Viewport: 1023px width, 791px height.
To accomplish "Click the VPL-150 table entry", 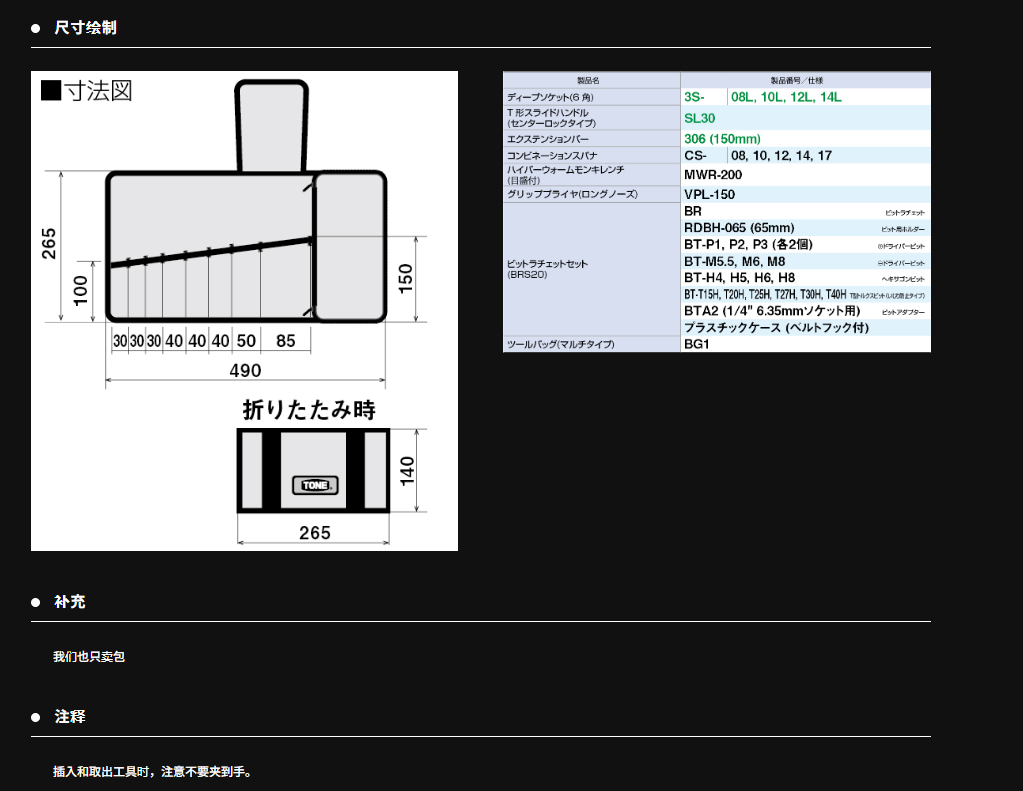I will pyautogui.click(x=709, y=194).
